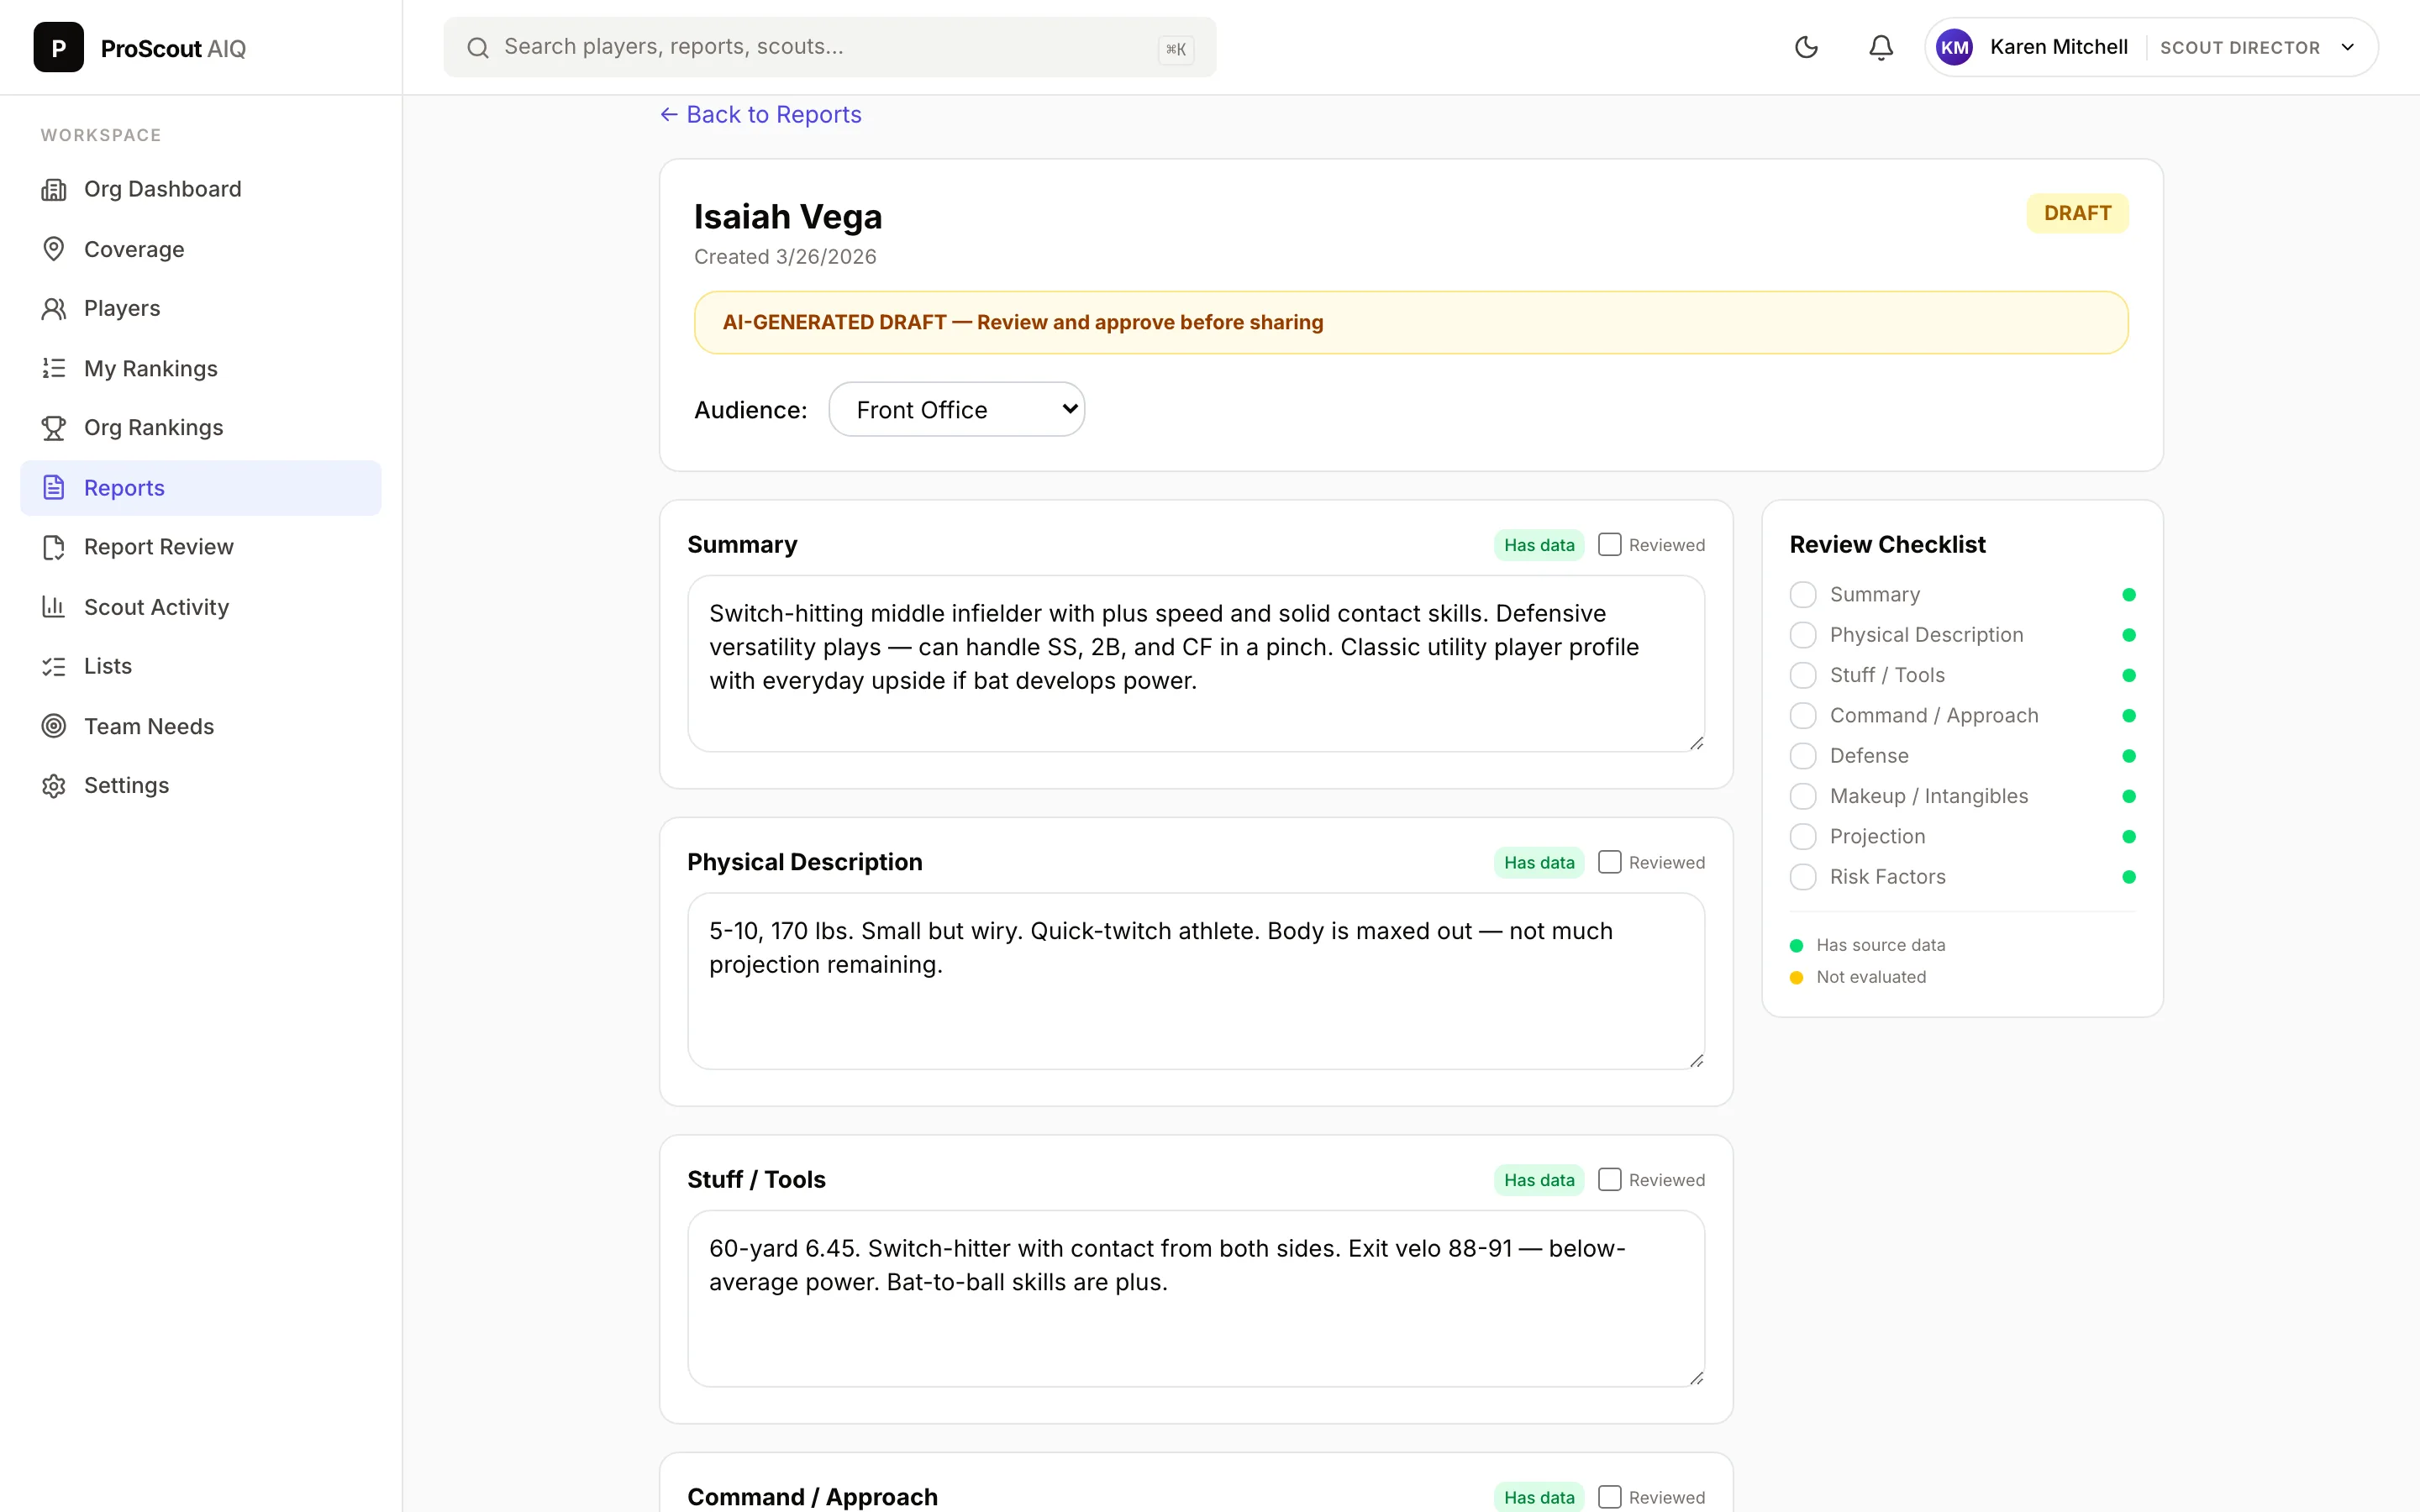2420x1512 pixels.
Task: Click the KM user avatar
Action: [1954, 47]
